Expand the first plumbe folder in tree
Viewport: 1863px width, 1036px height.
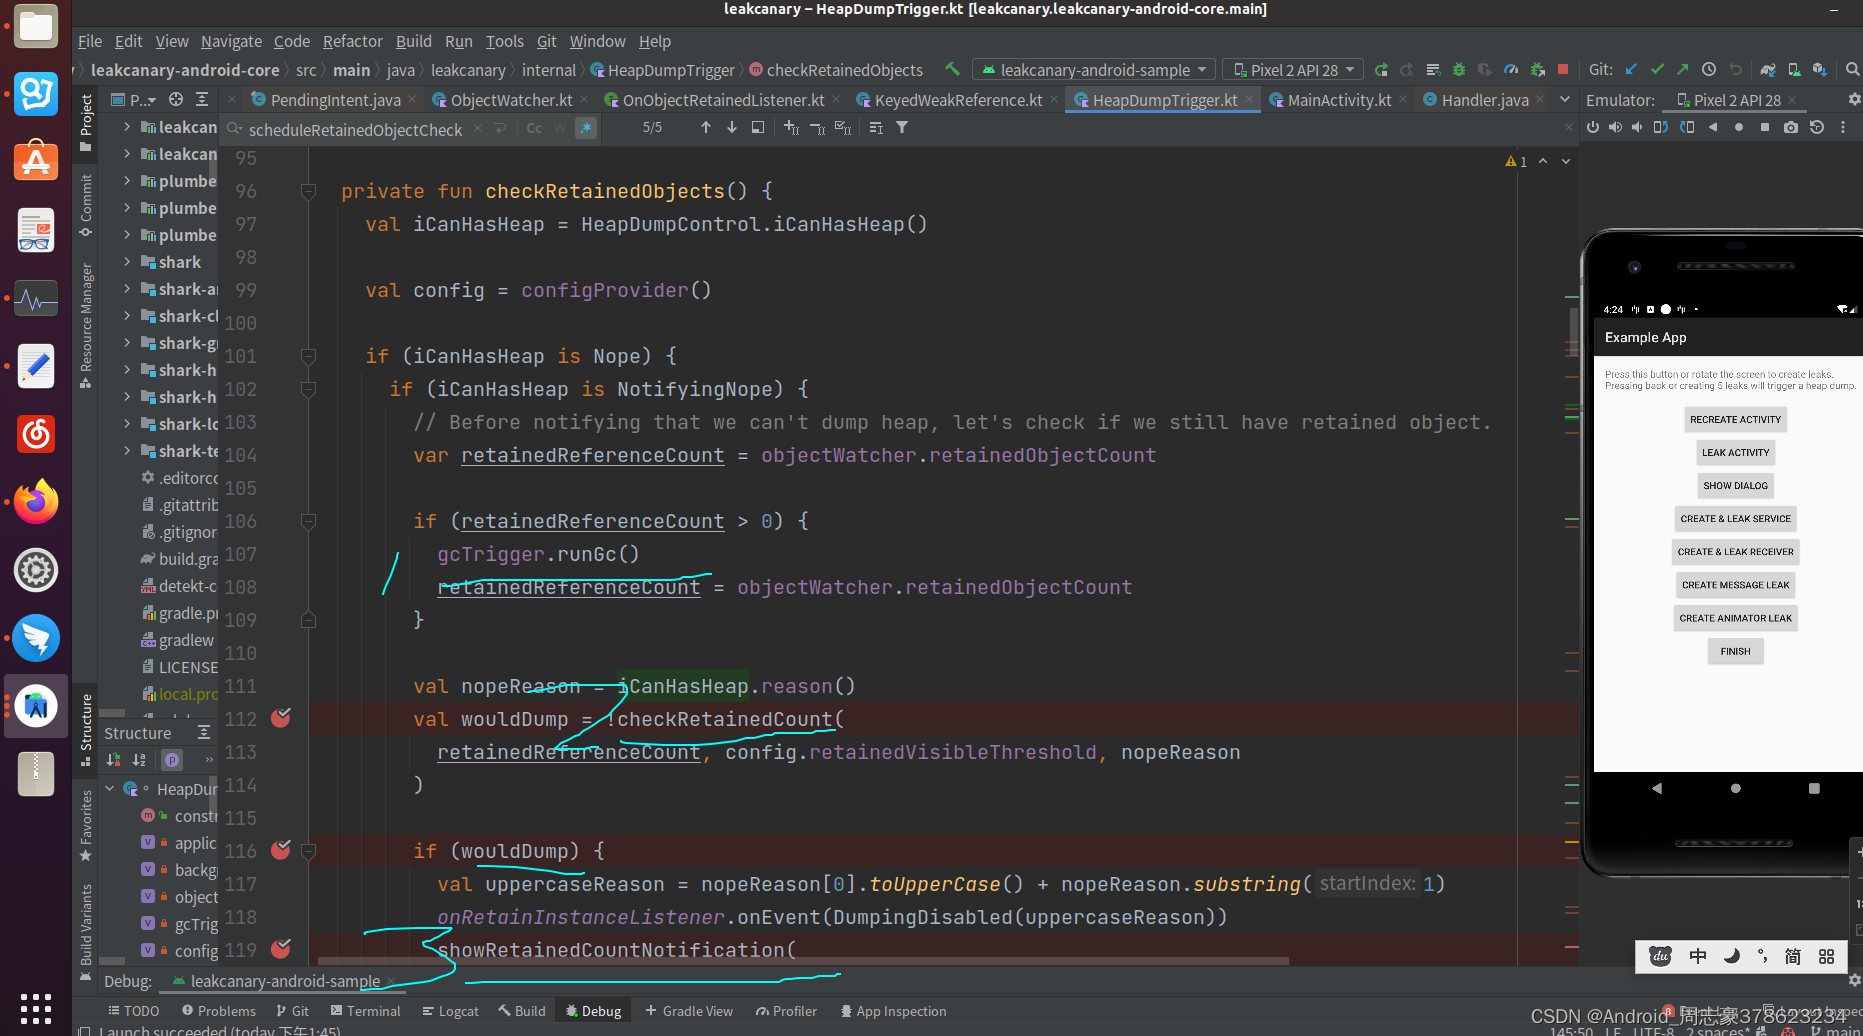(x=127, y=181)
